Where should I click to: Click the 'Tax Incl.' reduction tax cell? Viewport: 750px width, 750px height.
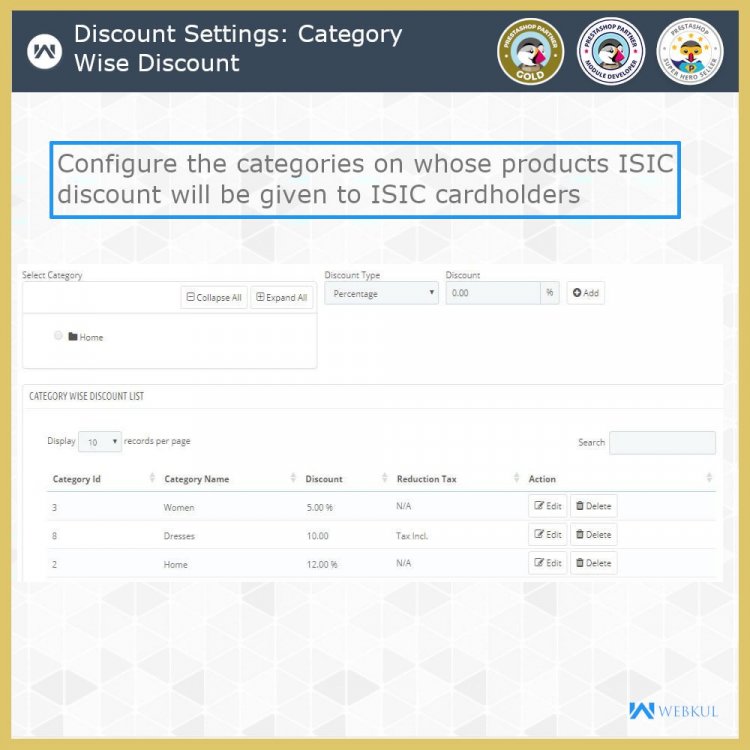pos(412,536)
